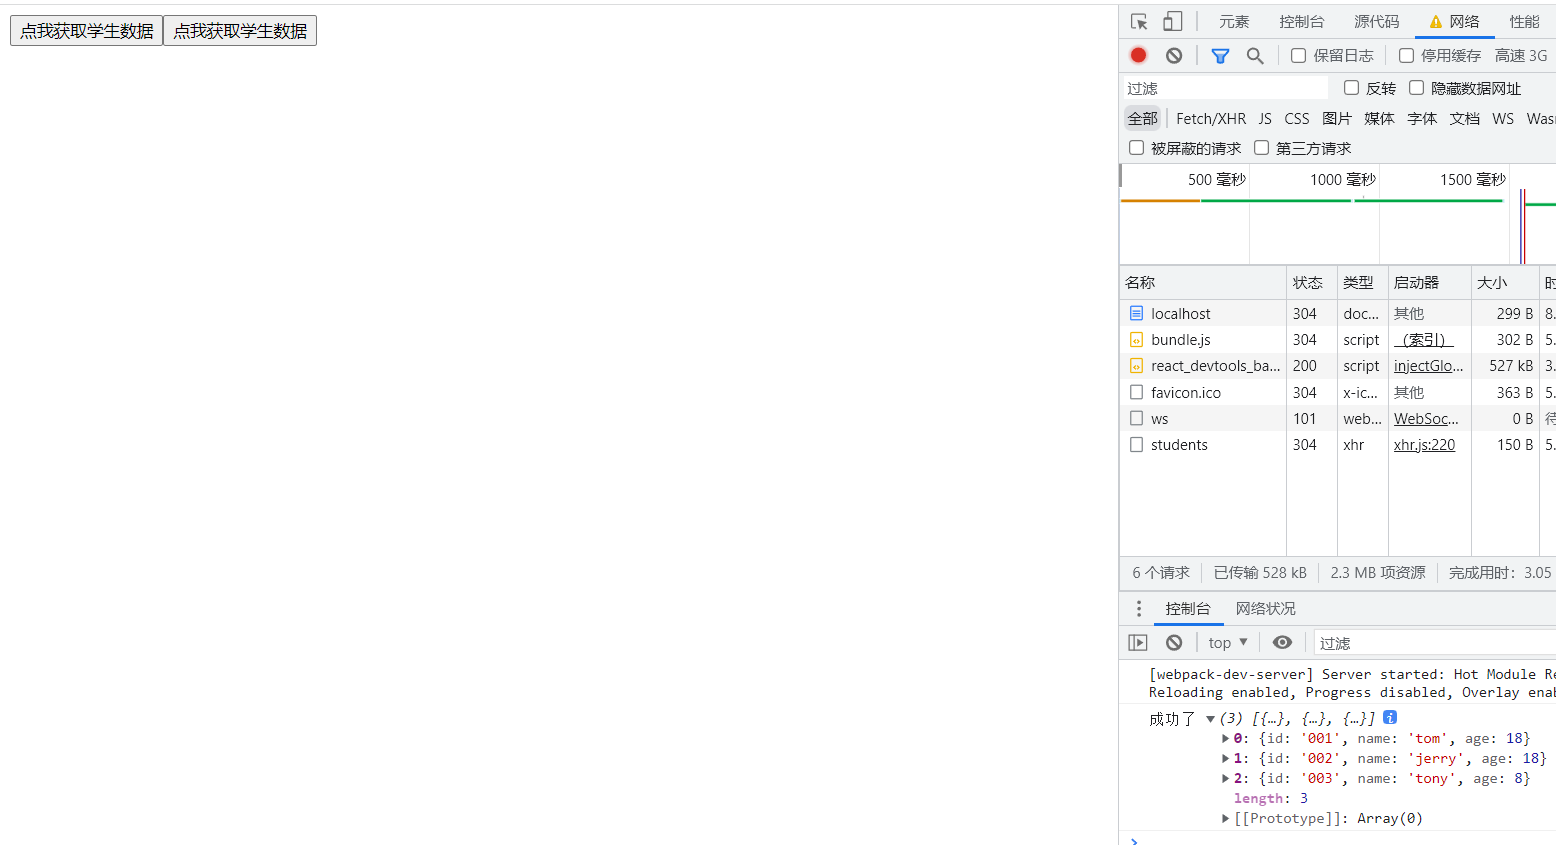The image size is (1556, 845).
Task: Click the network 过滤 input field
Action: pos(1225,89)
